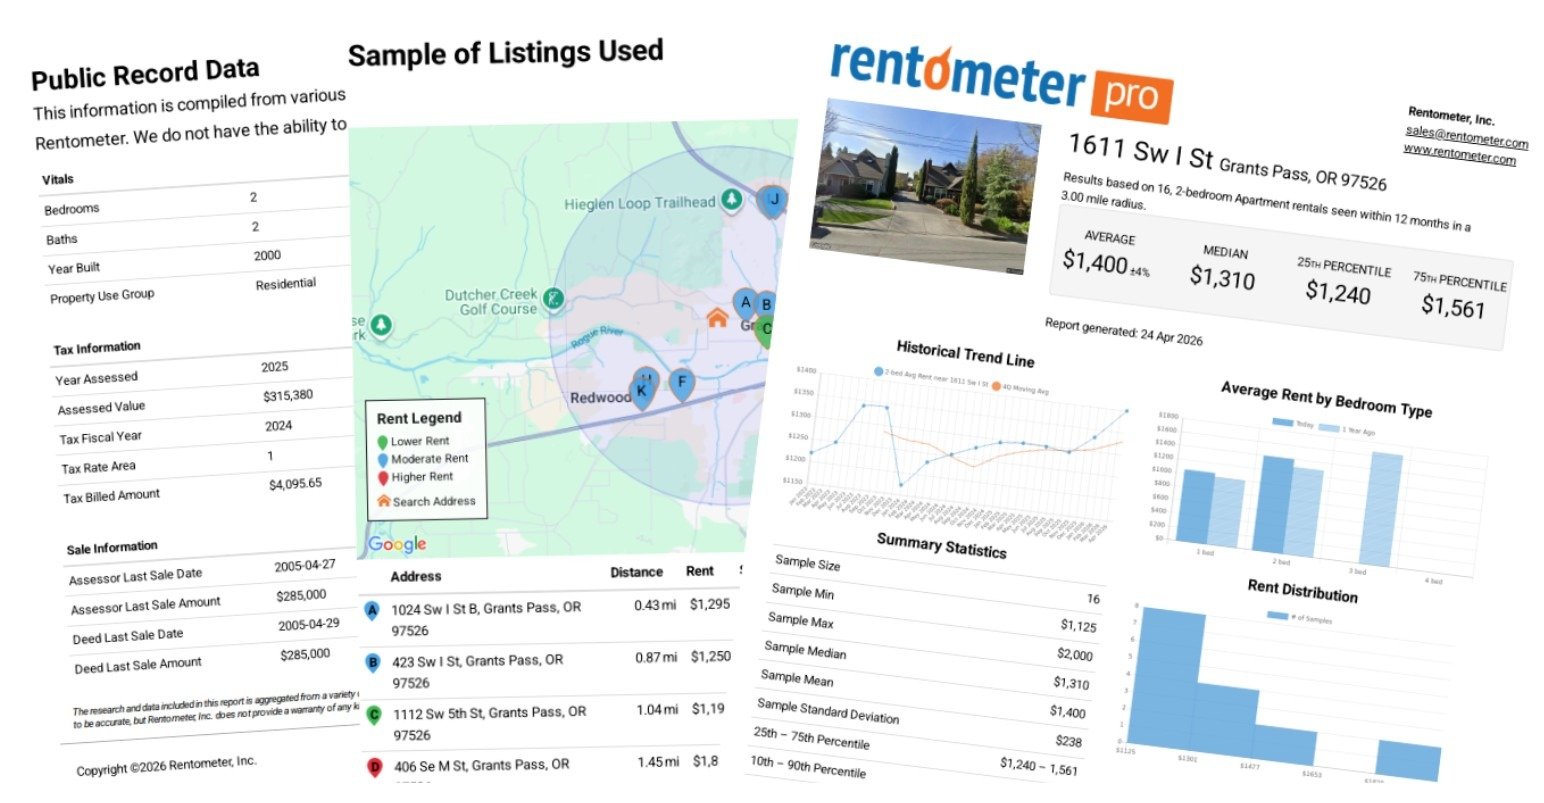Click the darker Today bar above 2 bed
The width and height of the screenshot is (1544, 803).
click(1276, 505)
